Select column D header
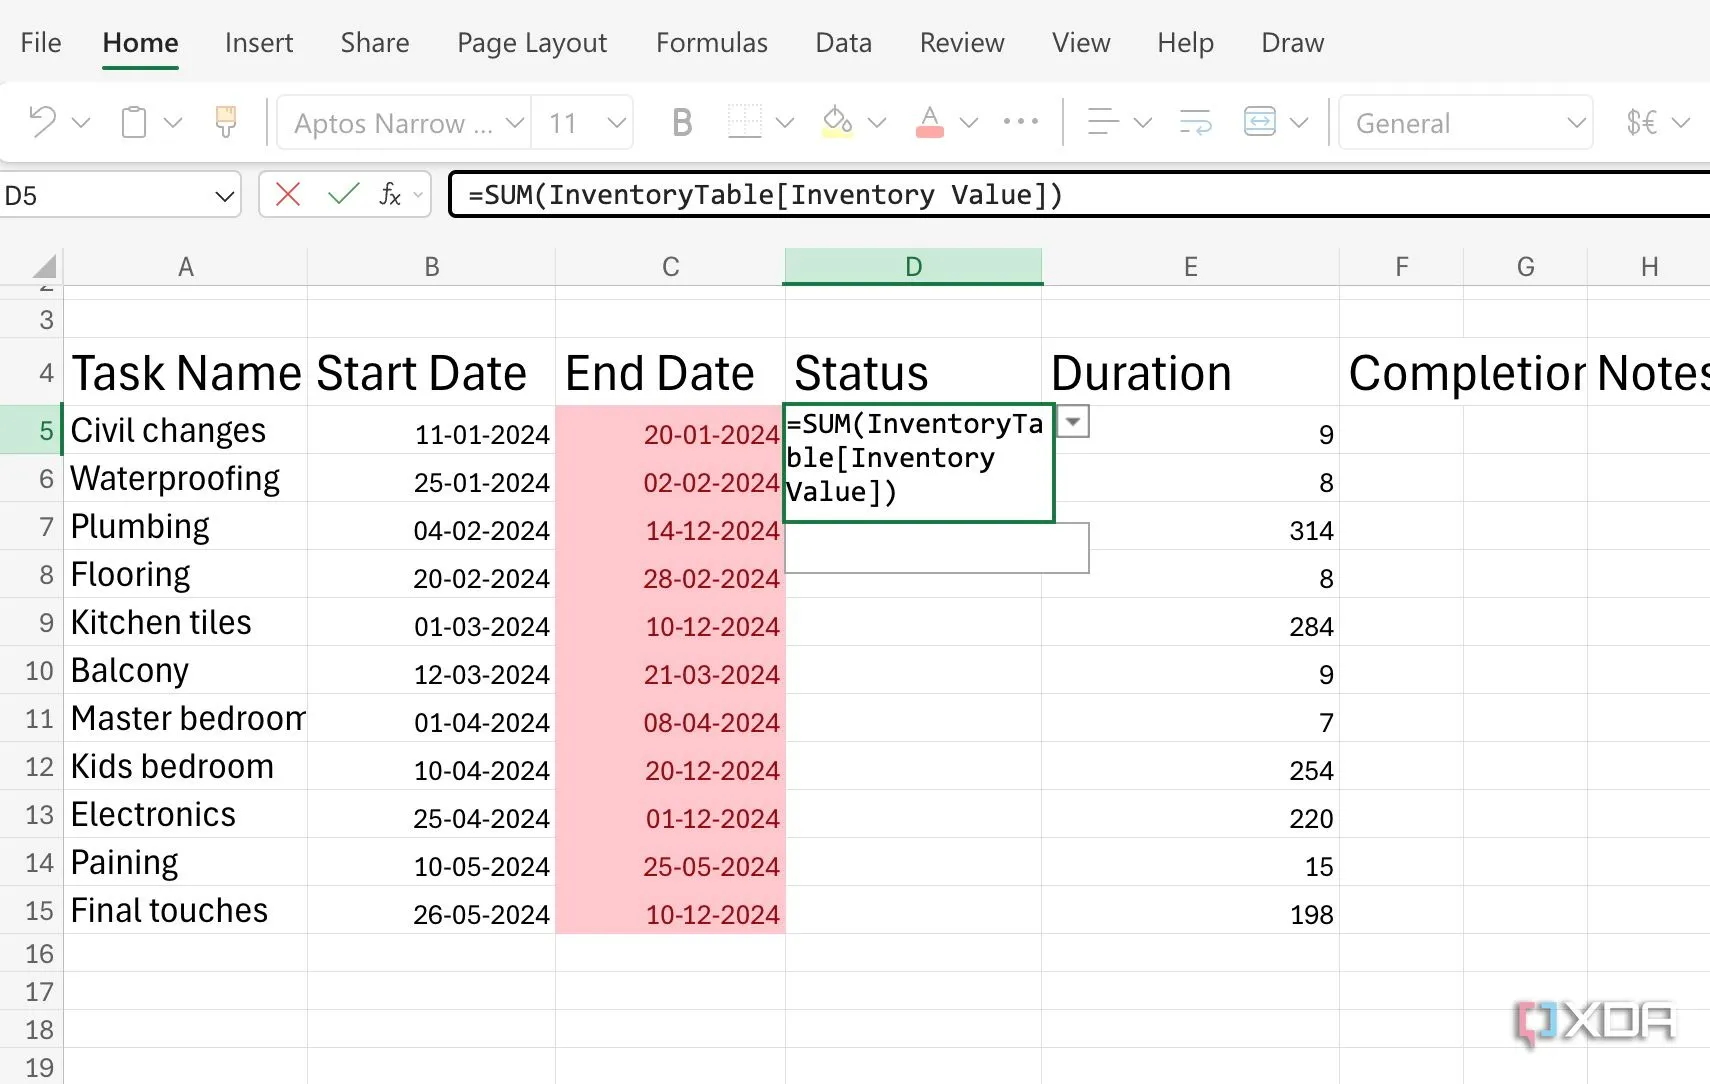This screenshot has height=1084, width=1710. (913, 267)
